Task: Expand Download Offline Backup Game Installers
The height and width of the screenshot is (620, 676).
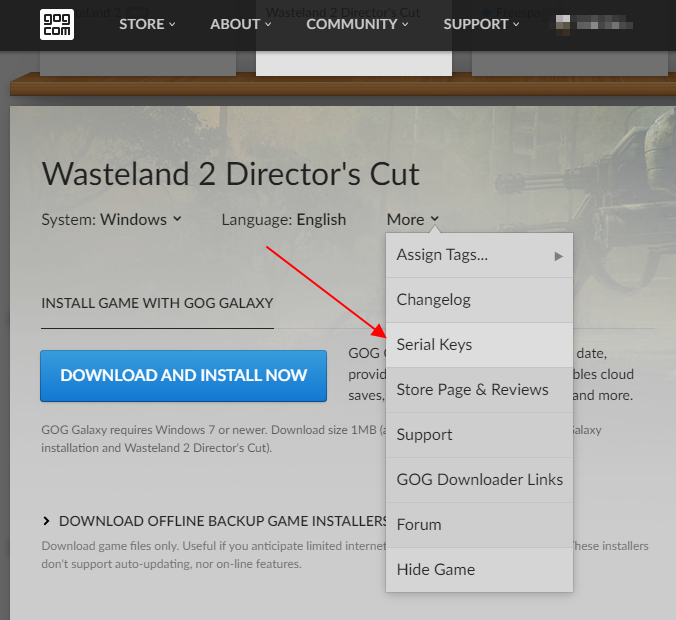Action: 215,521
